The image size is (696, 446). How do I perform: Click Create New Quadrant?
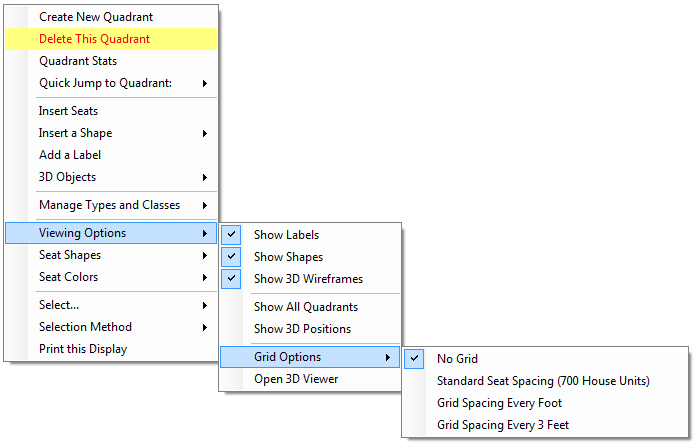[96, 17]
